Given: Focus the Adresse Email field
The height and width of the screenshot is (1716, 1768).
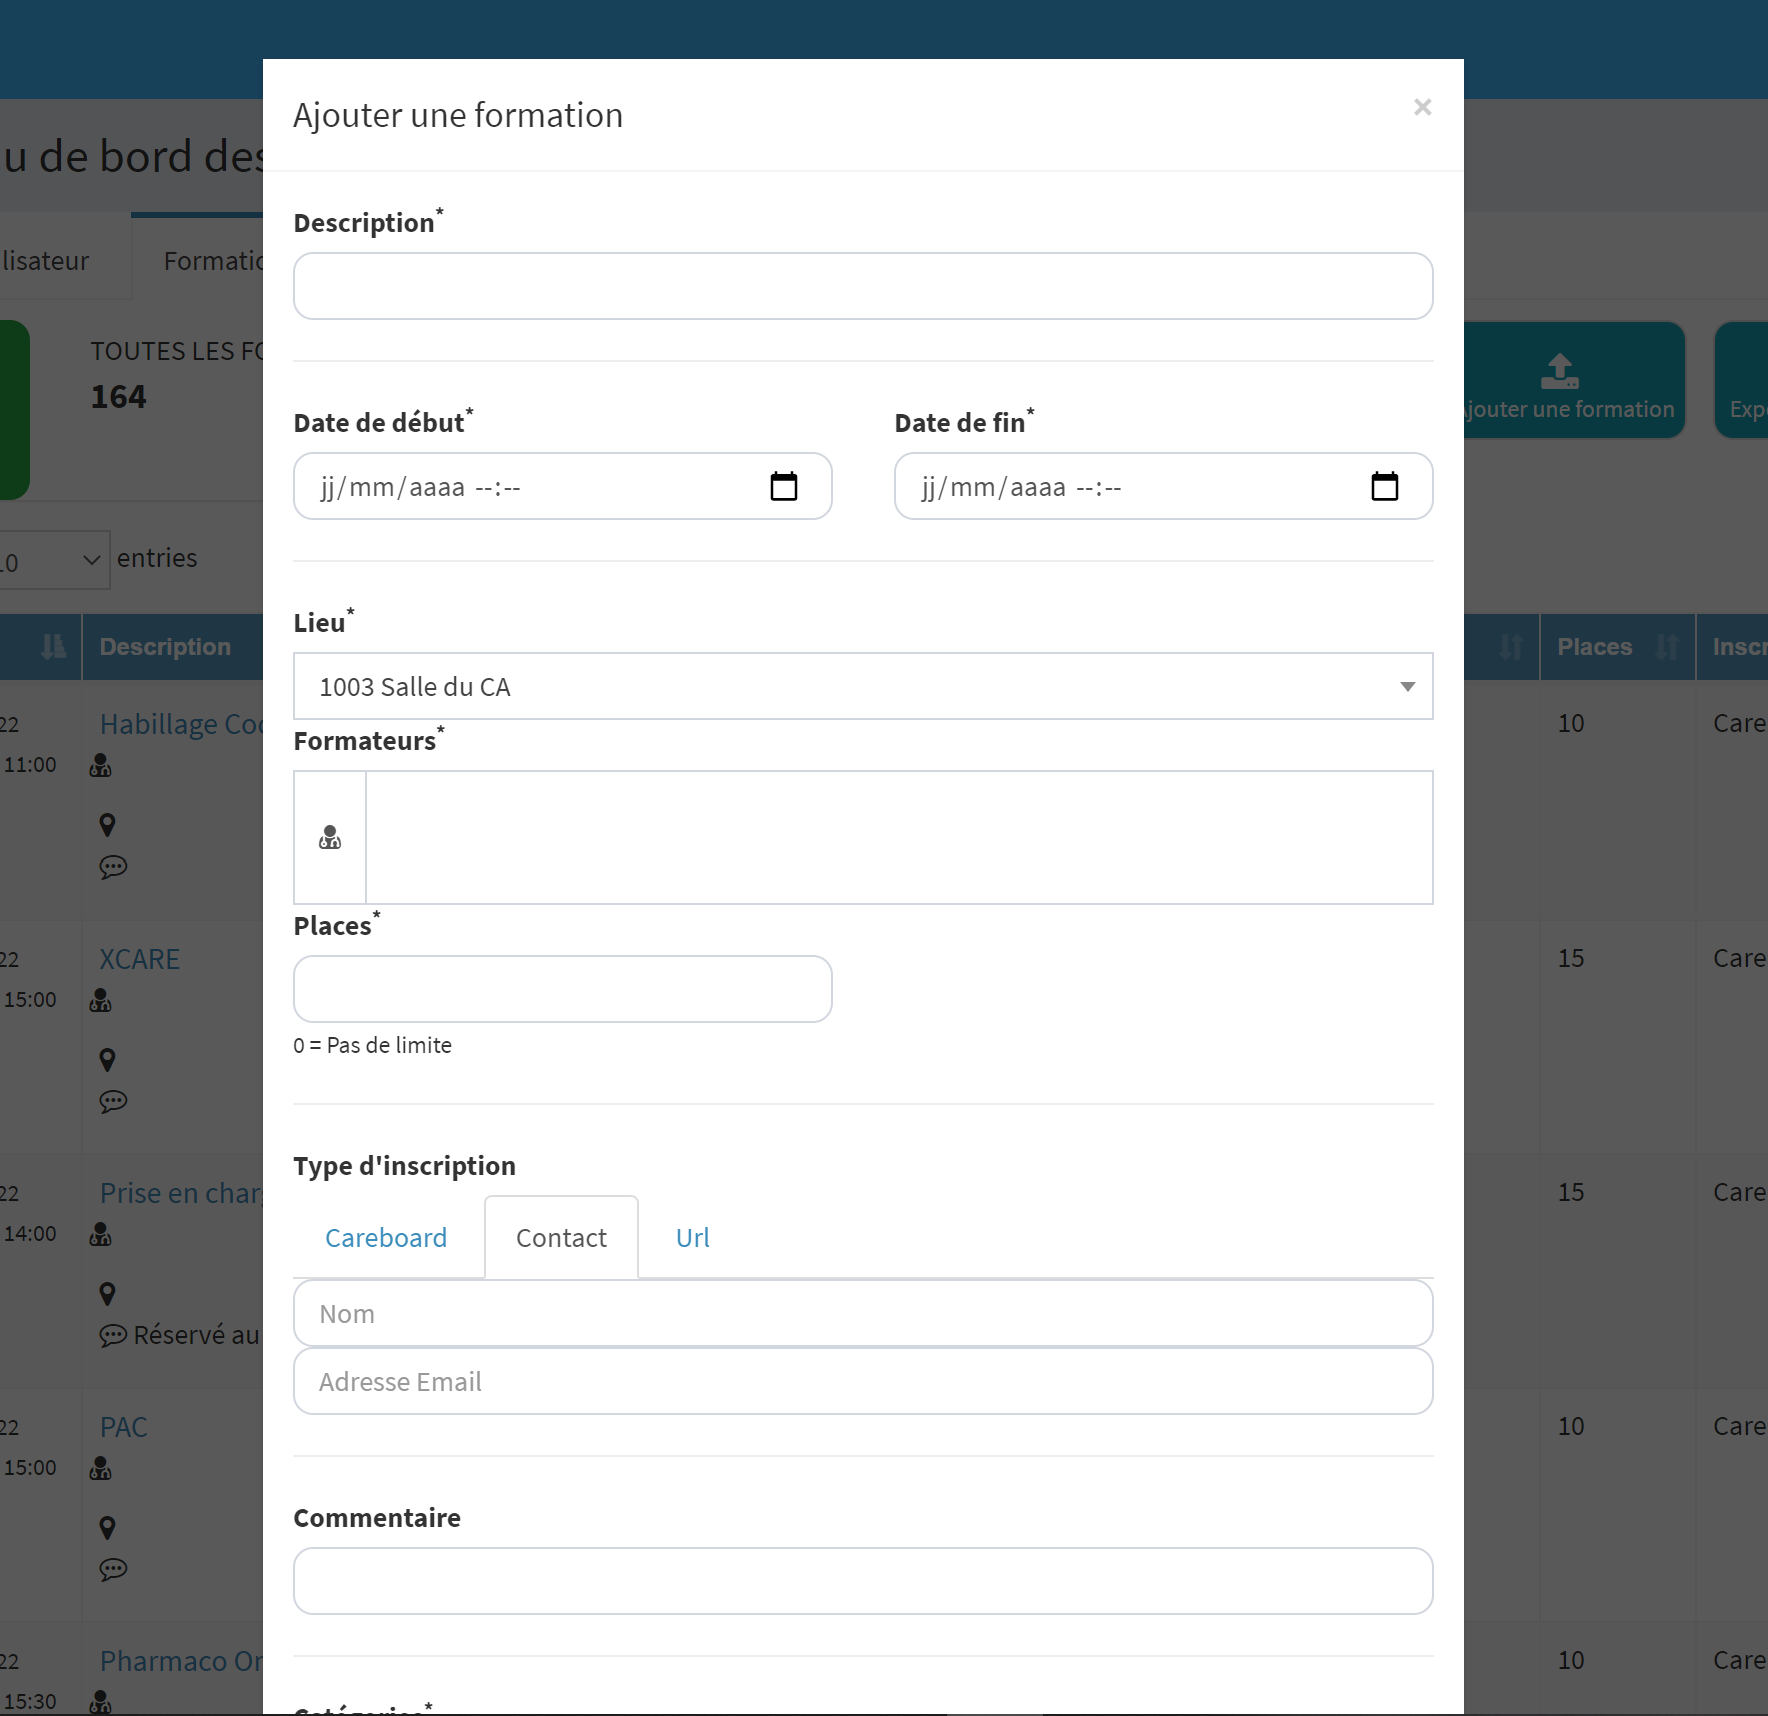Looking at the screenshot, I should 863,1381.
